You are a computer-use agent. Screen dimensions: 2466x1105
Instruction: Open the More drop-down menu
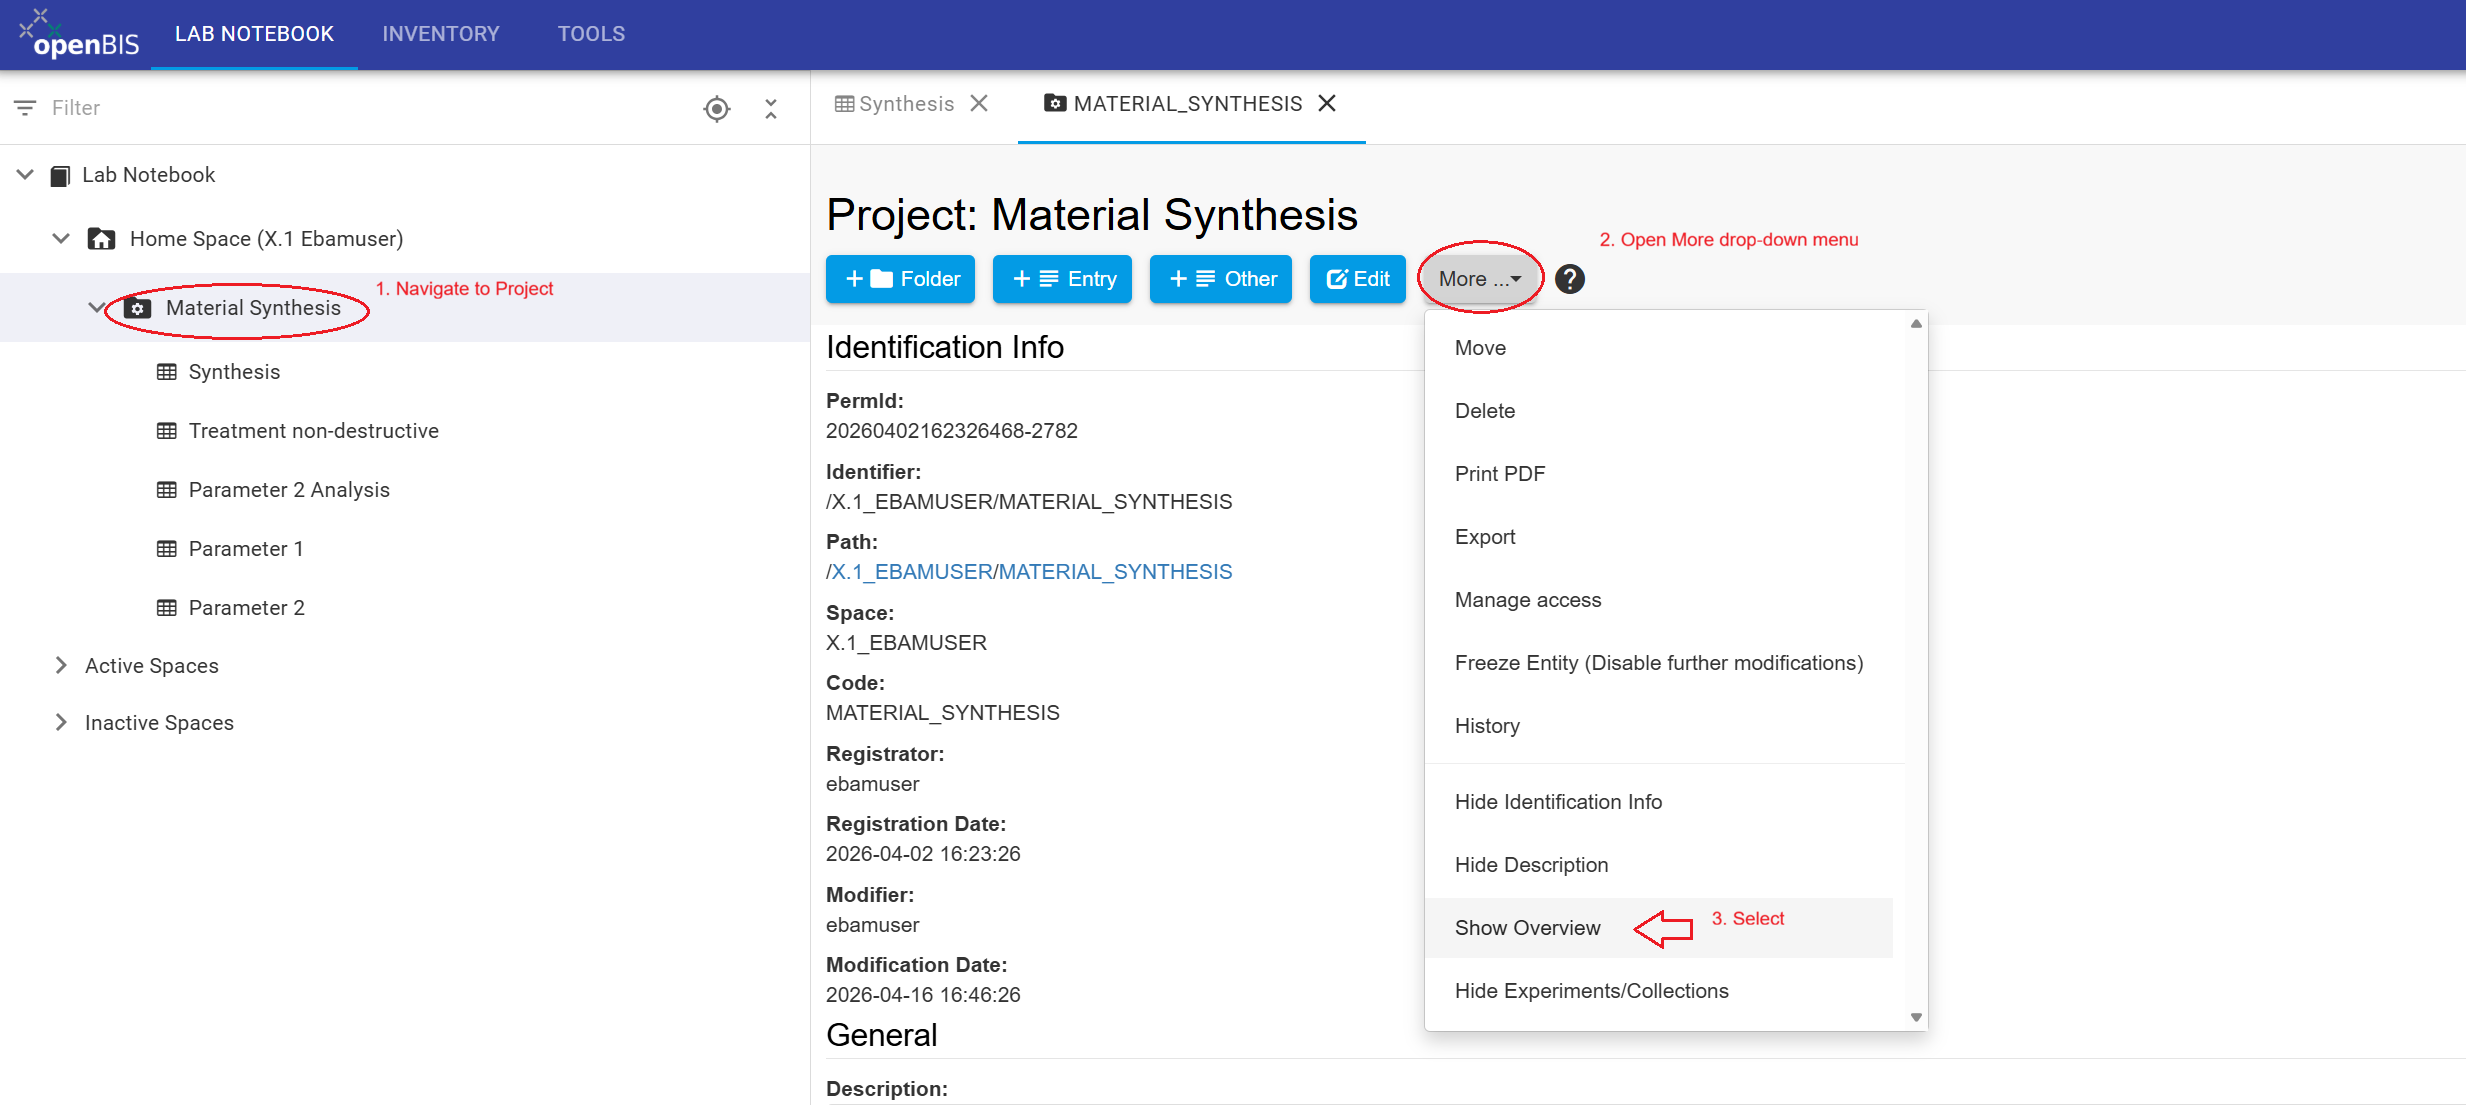coord(1480,279)
